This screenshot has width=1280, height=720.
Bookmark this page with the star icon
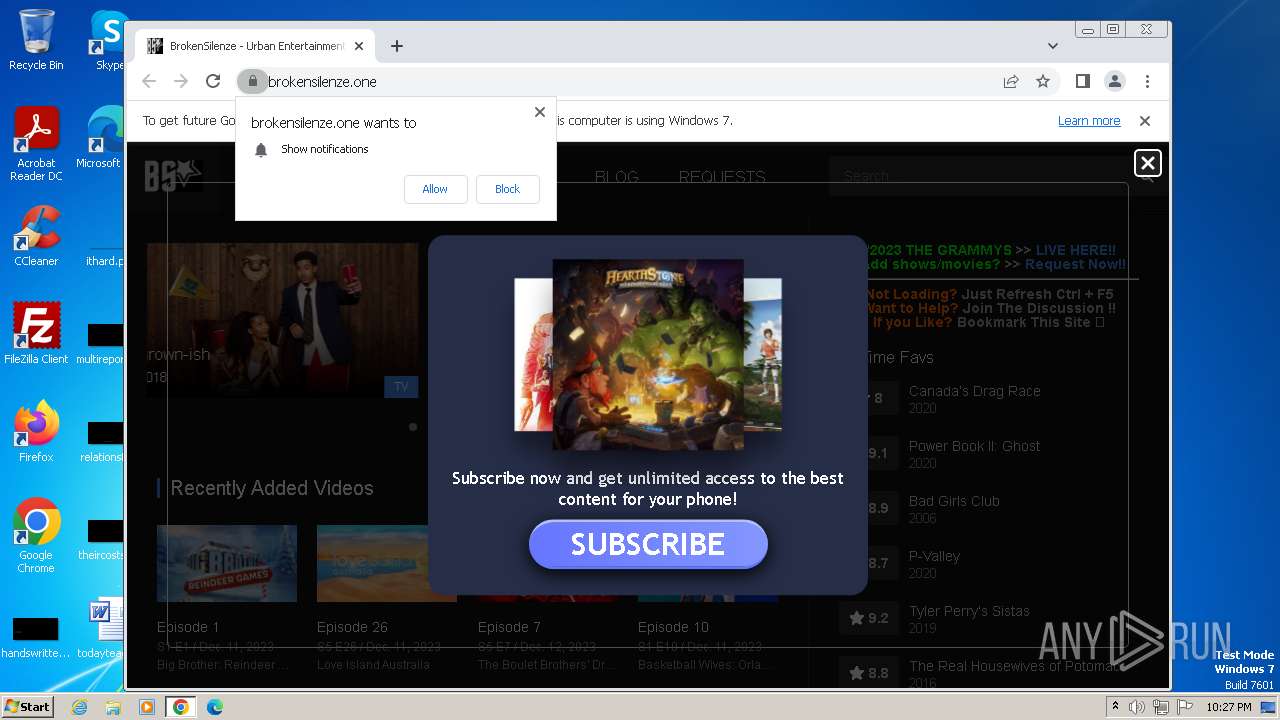[x=1043, y=82]
